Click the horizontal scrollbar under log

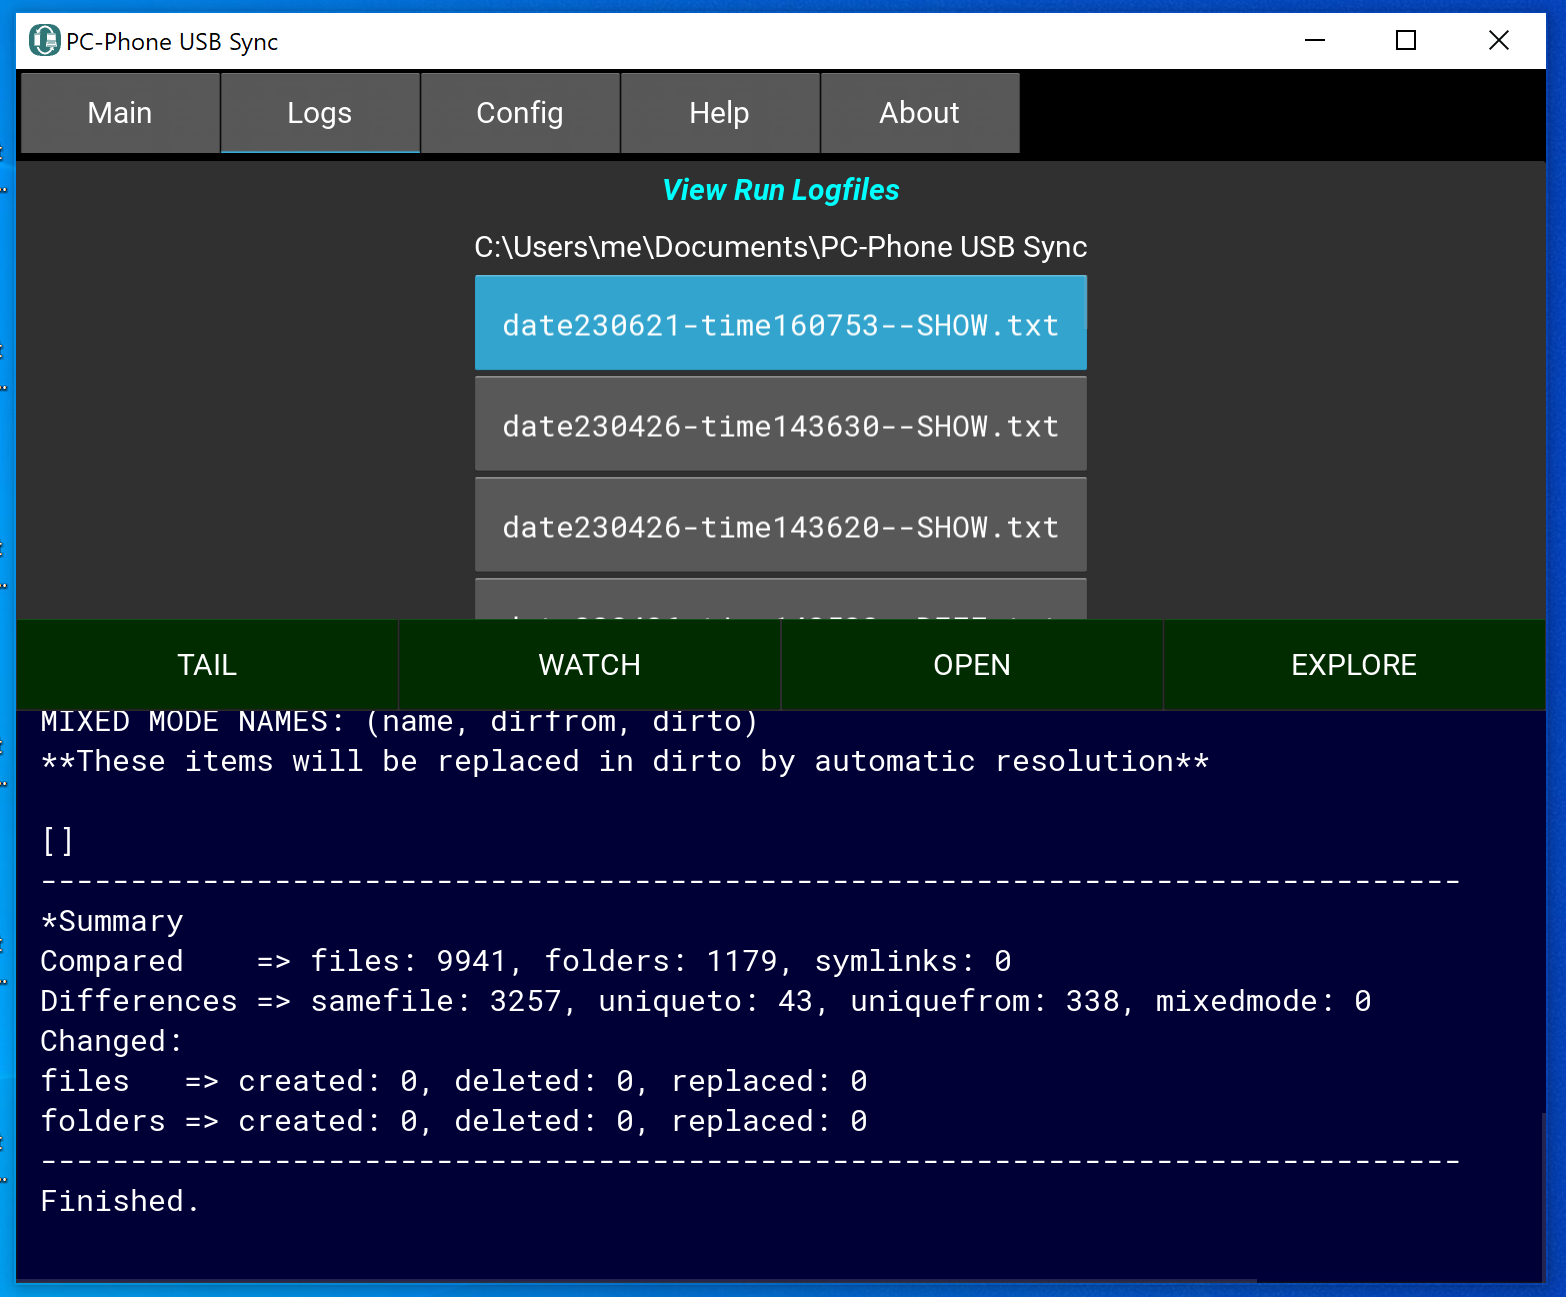tap(636, 1280)
